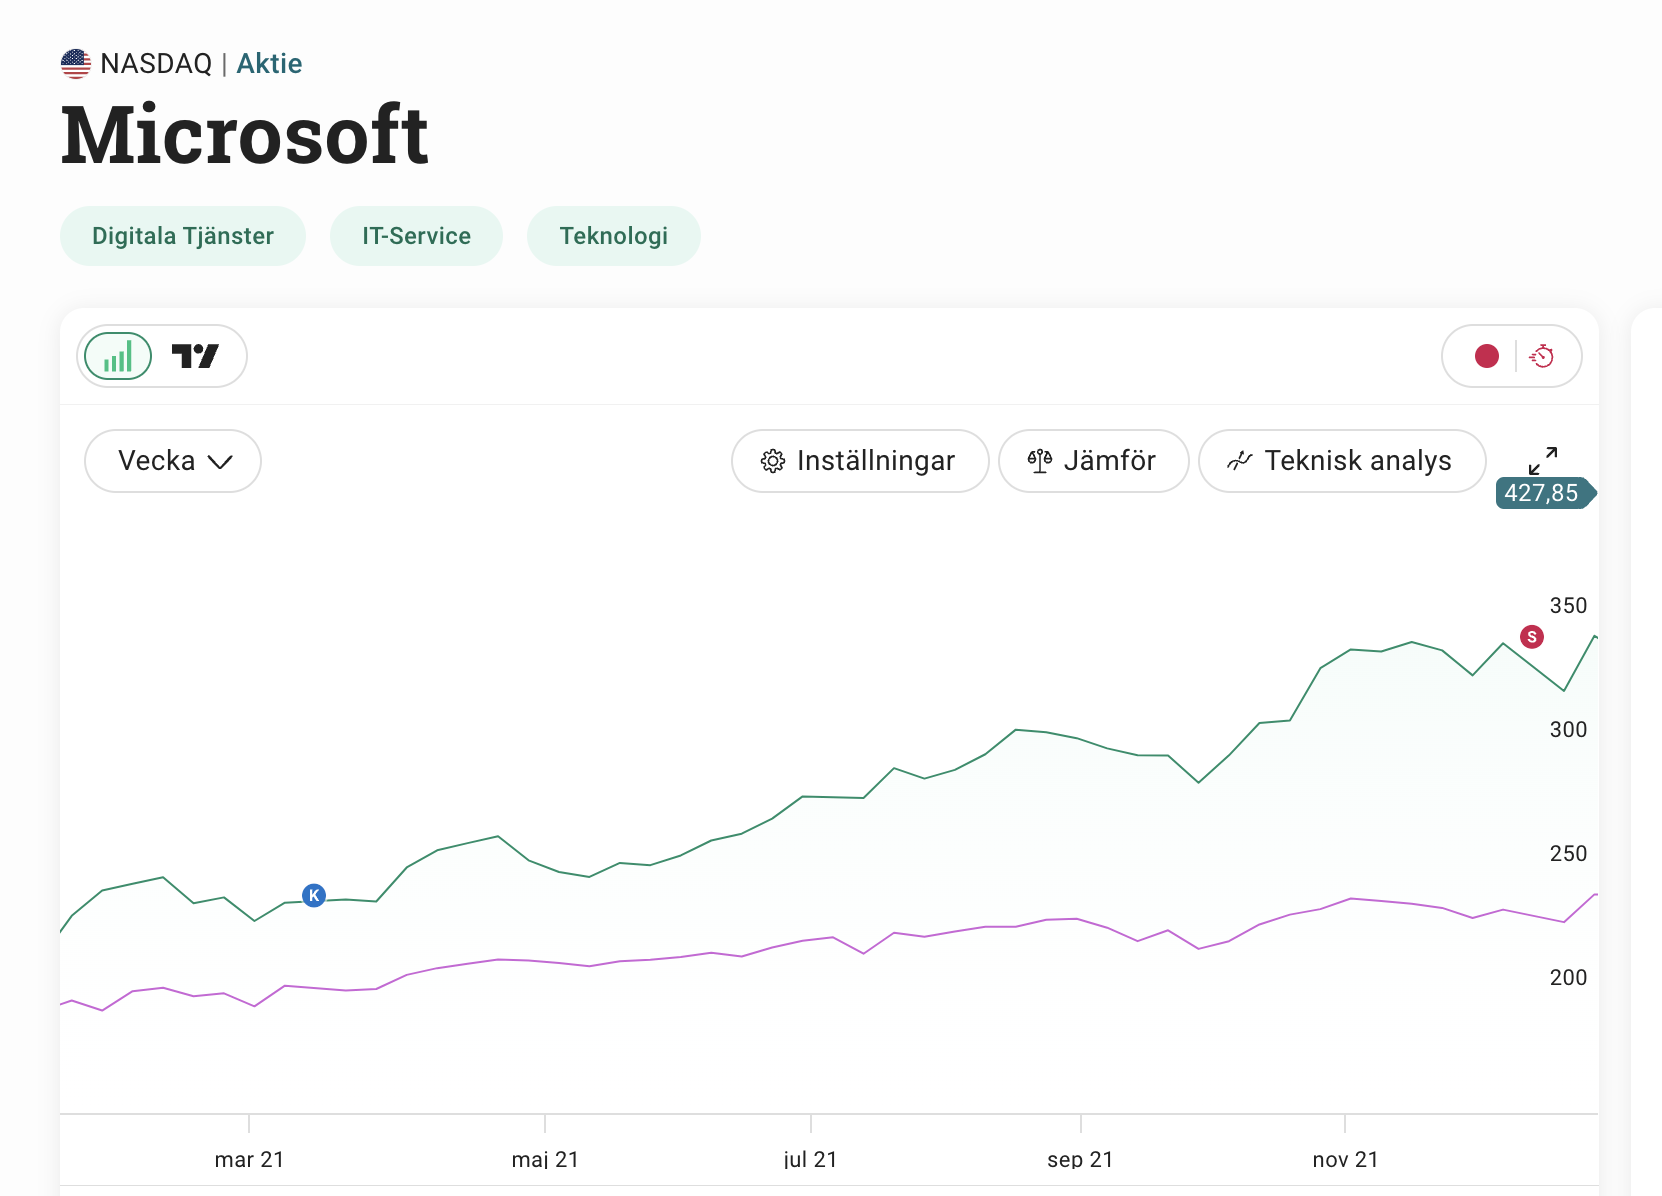Click the trend-line icon in Teknisk analys
The height and width of the screenshot is (1196, 1662).
coord(1239,461)
